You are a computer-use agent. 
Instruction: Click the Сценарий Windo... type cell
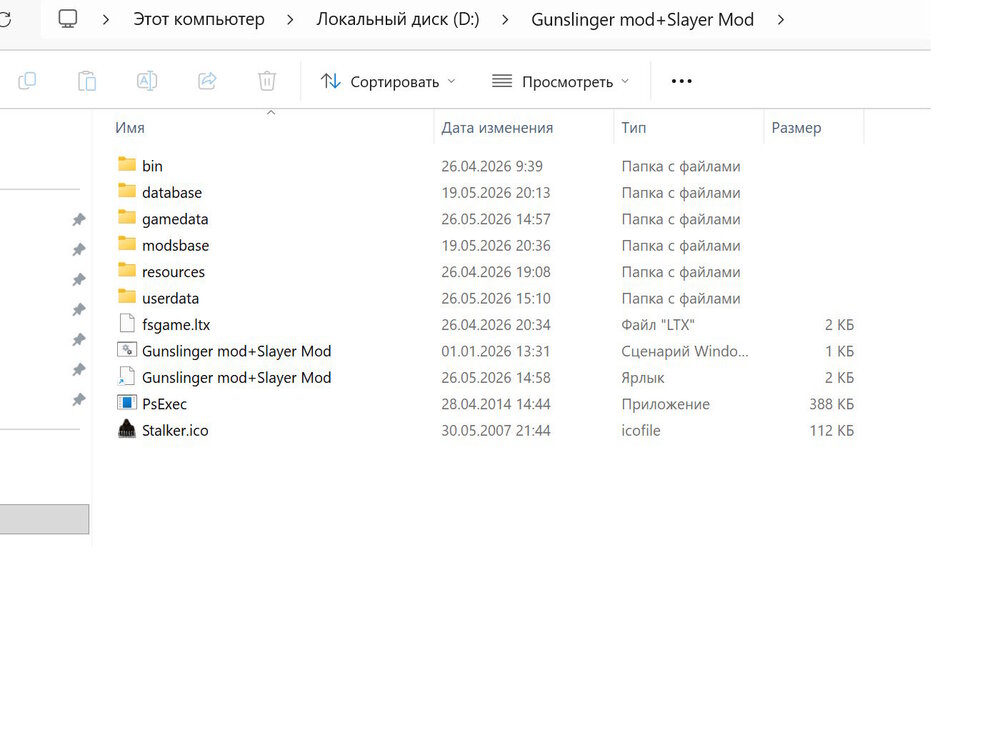click(685, 351)
